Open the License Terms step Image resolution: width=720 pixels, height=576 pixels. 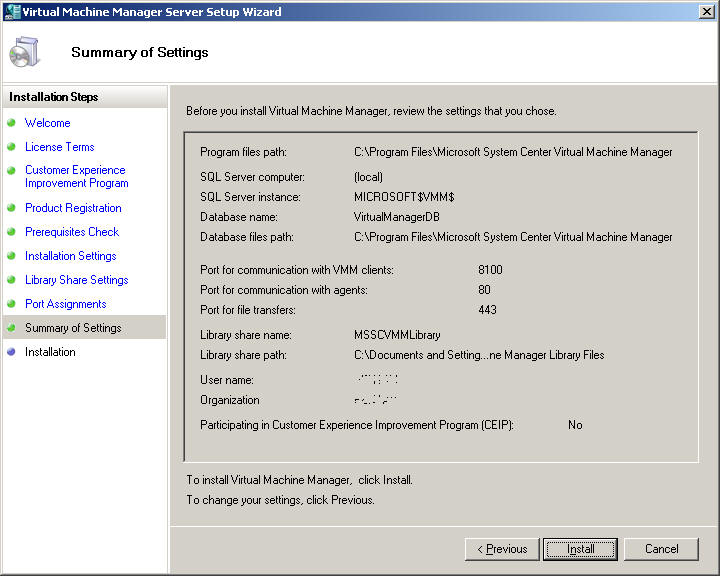coord(60,147)
